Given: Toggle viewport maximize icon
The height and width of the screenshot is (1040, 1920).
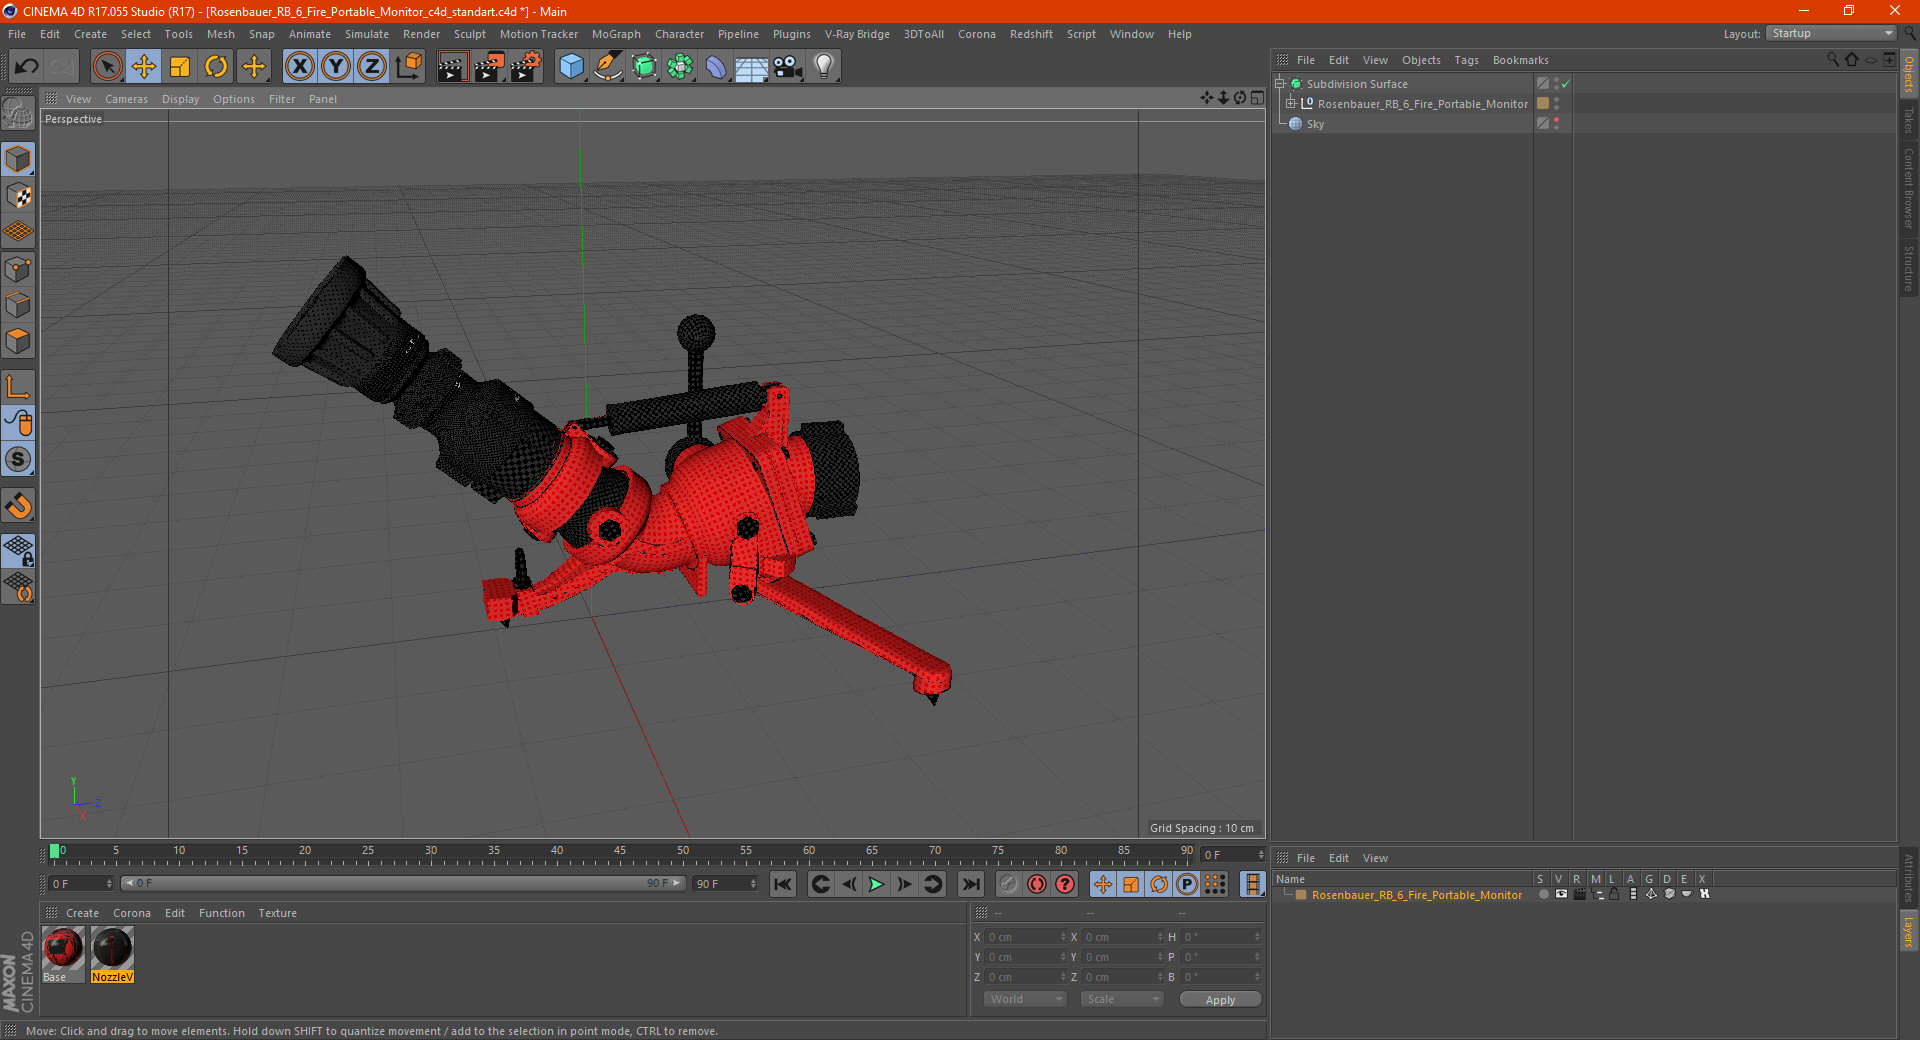Looking at the screenshot, I should point(1257,98).
